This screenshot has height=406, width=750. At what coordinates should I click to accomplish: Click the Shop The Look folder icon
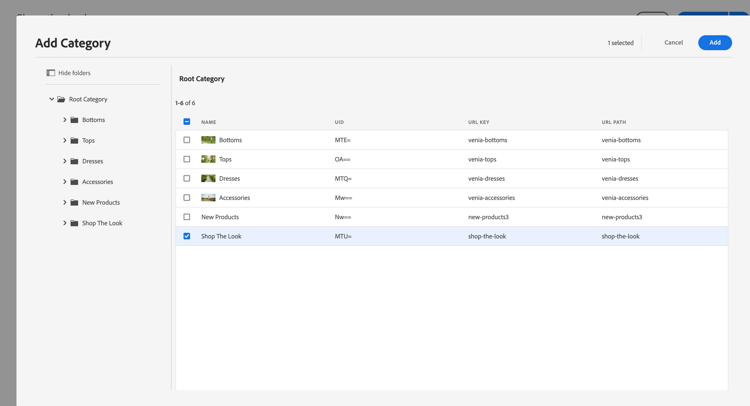pos(74,223)
